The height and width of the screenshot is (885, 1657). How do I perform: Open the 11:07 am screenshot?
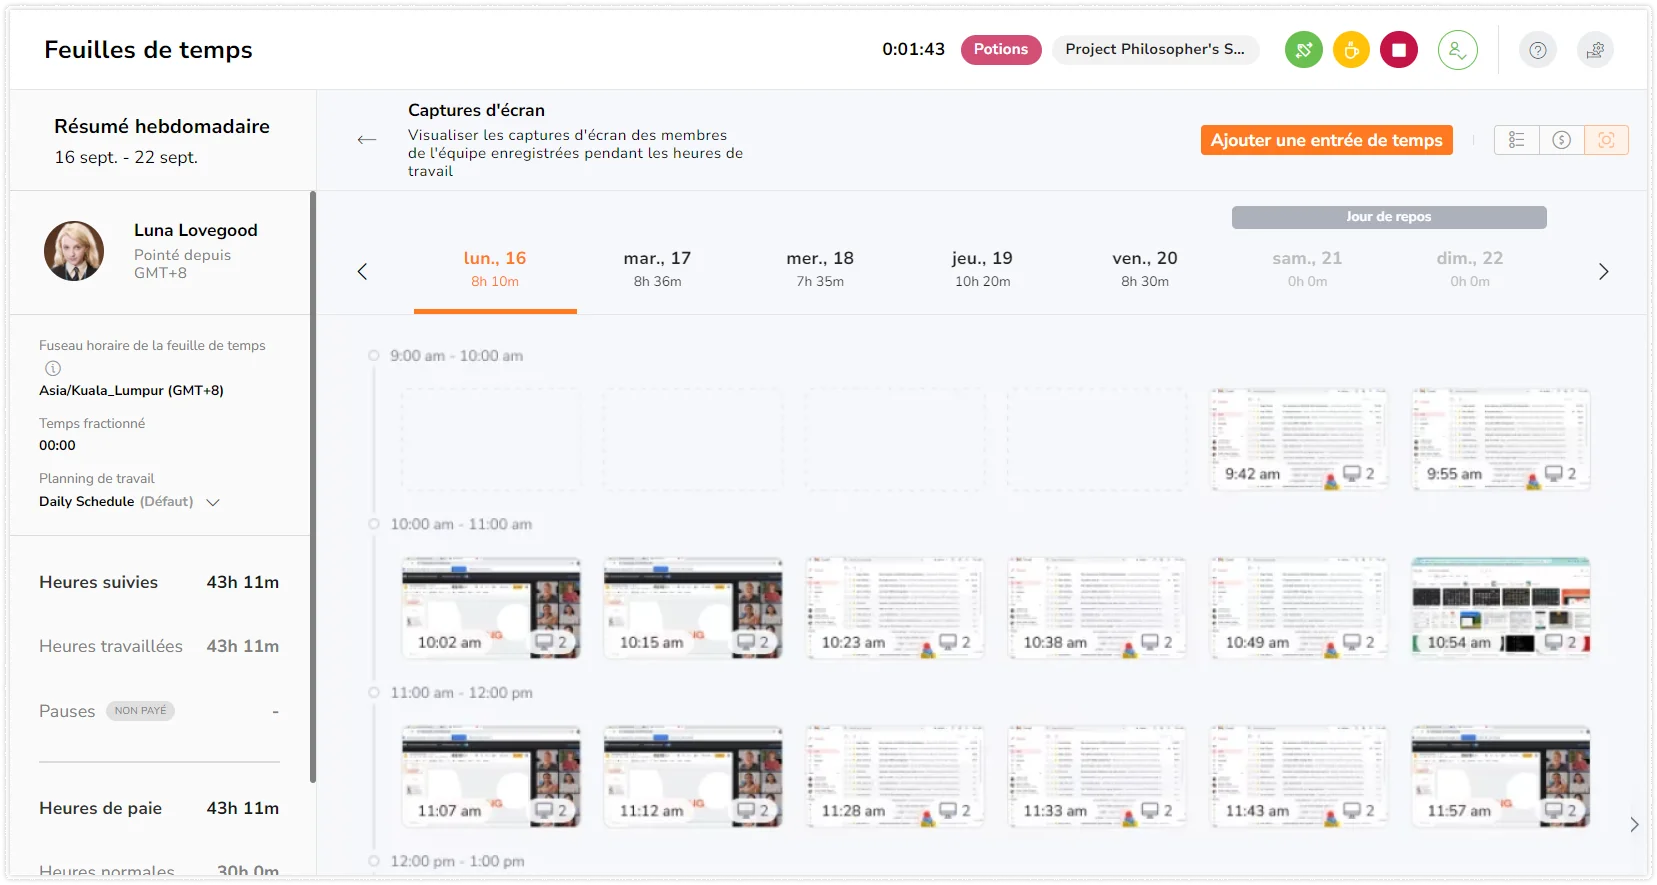click(491, 776)
